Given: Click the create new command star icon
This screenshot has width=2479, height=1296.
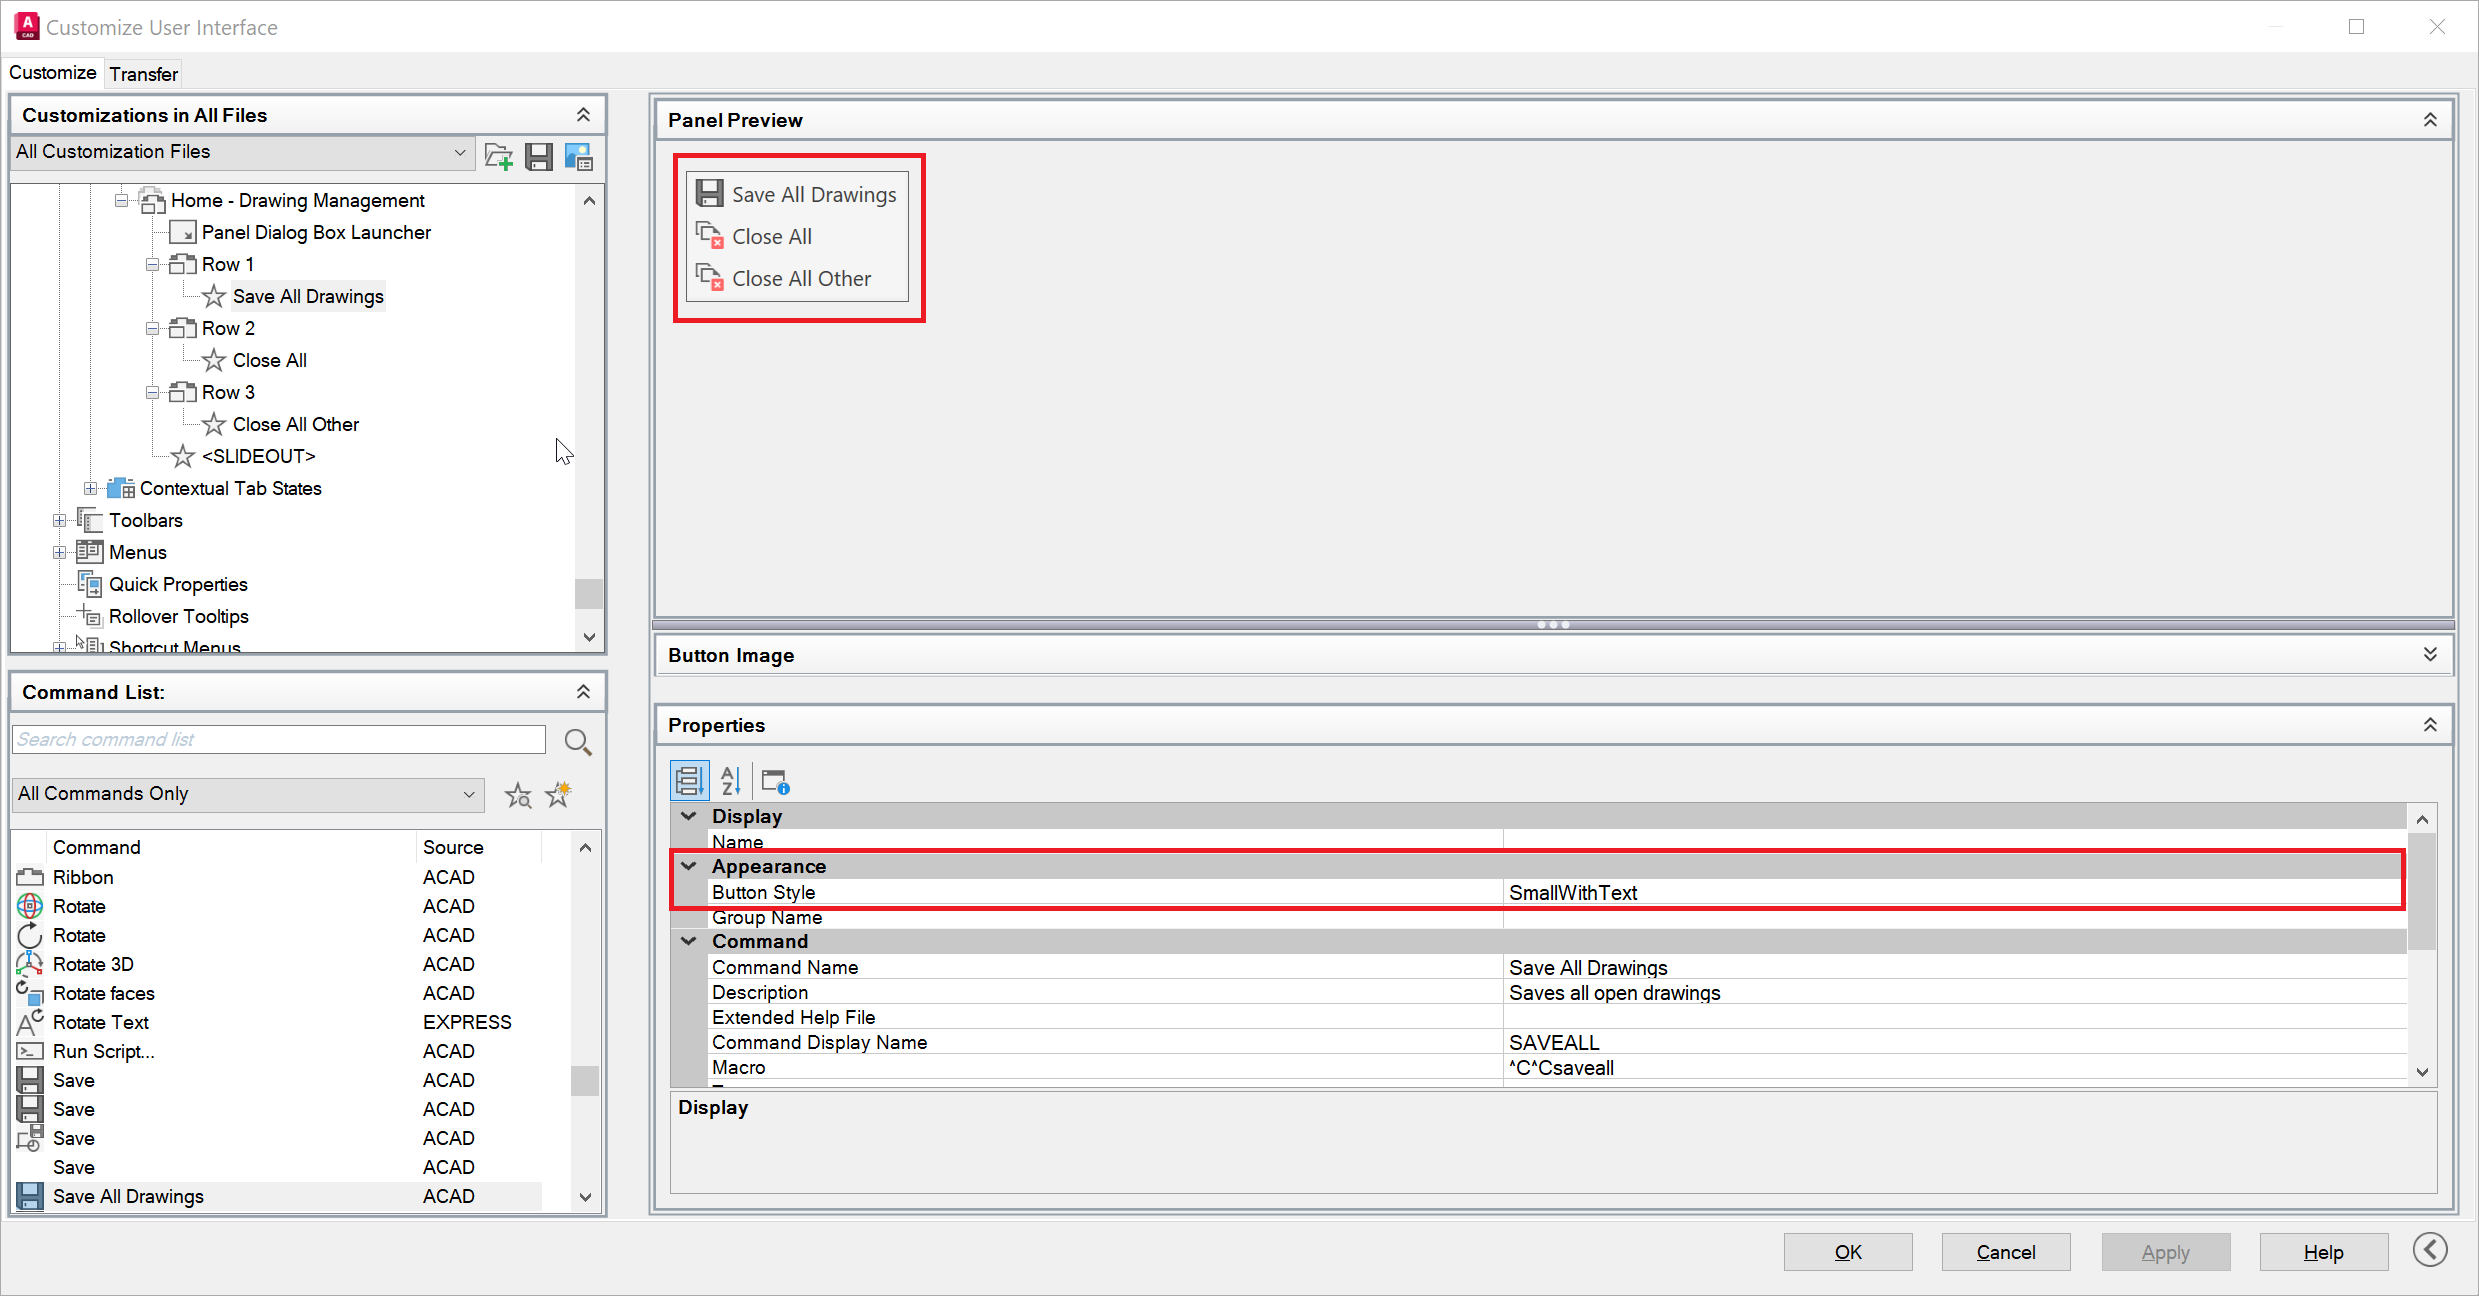Looking at the screenshot, I should pos(558,795).
